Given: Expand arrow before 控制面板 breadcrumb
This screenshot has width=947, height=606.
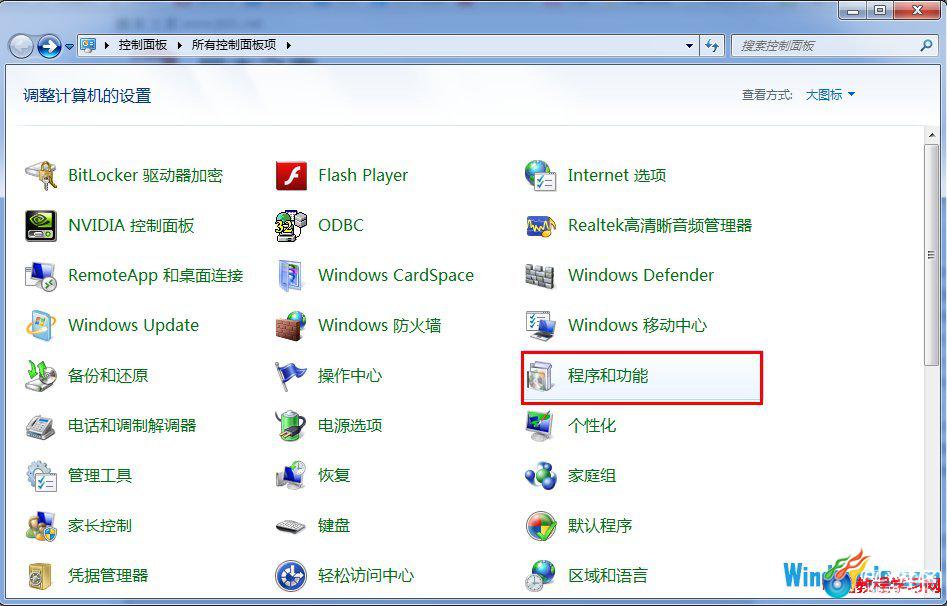Looking at the screenshot, I should click(x=107, y=45).
